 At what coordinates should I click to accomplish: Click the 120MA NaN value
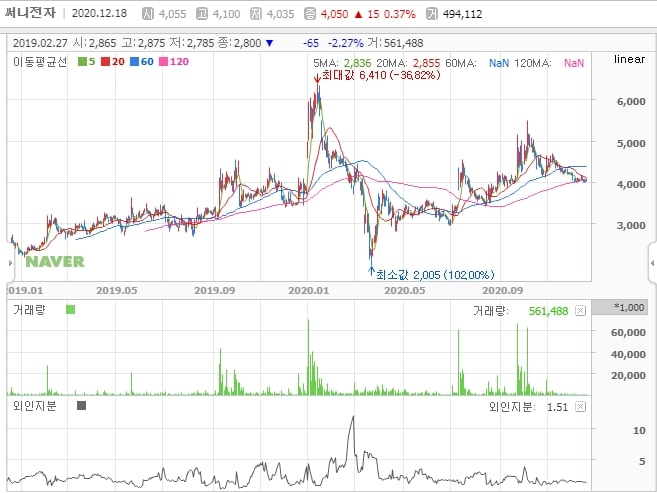574,63
